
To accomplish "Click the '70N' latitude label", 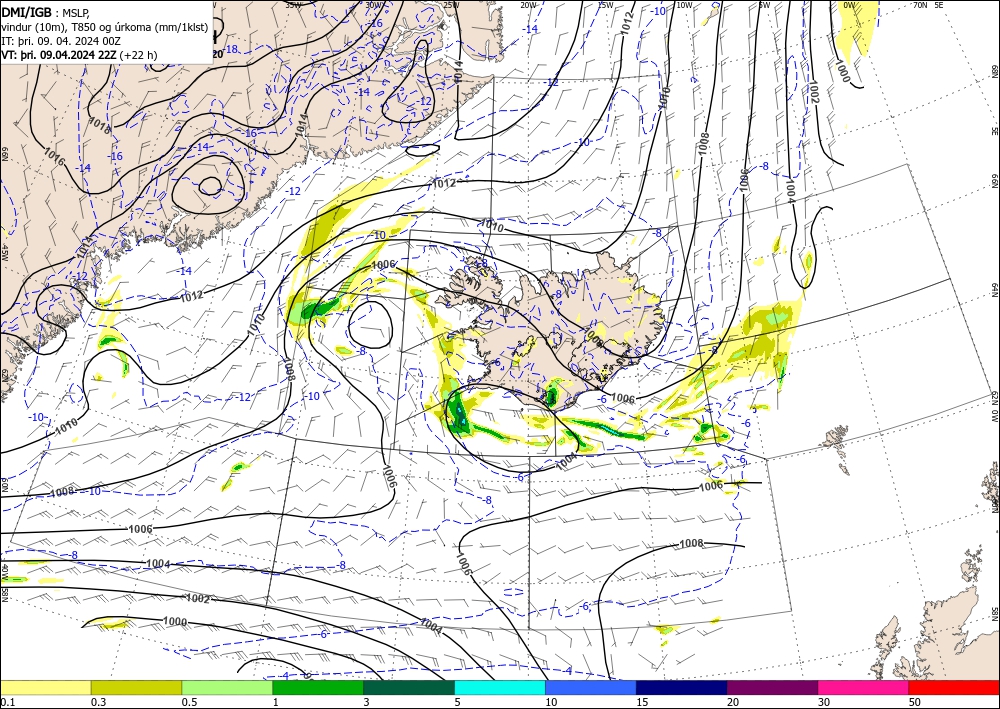I will pos(920,5).
